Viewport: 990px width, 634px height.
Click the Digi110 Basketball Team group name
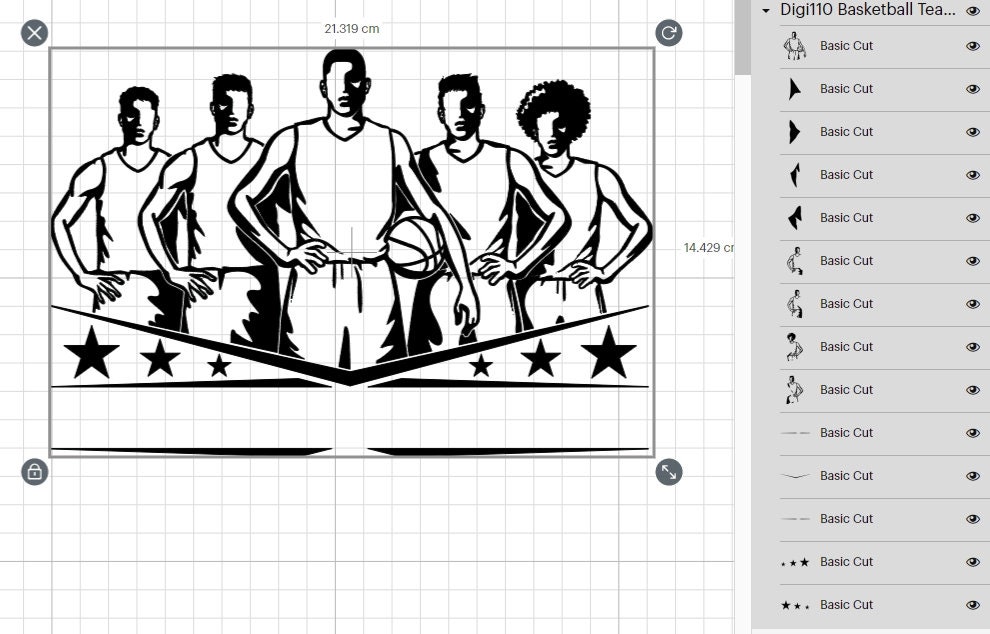click(x=867, y=10)
